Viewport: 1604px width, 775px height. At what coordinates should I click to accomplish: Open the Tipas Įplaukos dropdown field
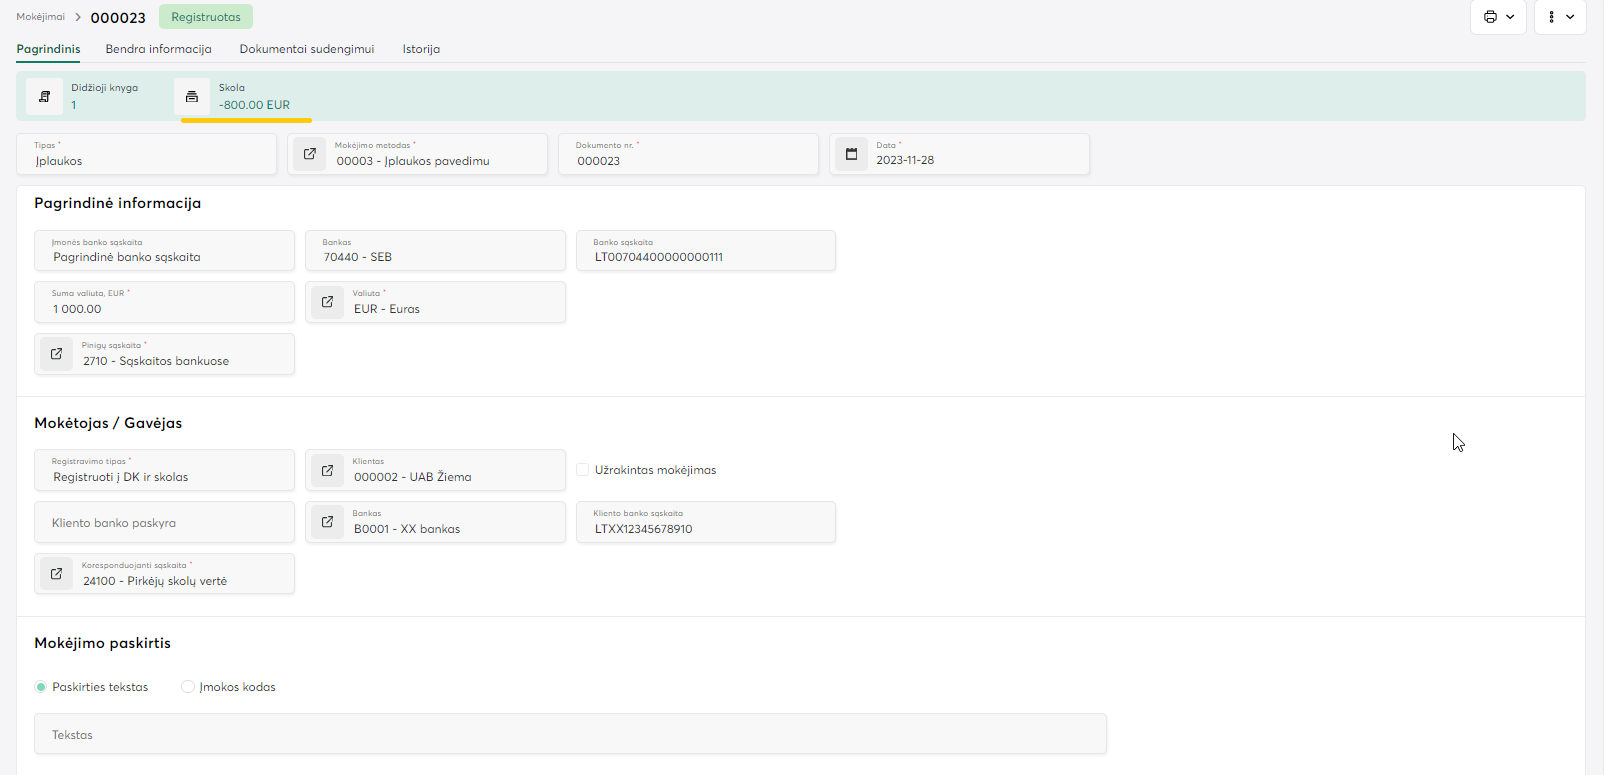click(x=147, y=155)
